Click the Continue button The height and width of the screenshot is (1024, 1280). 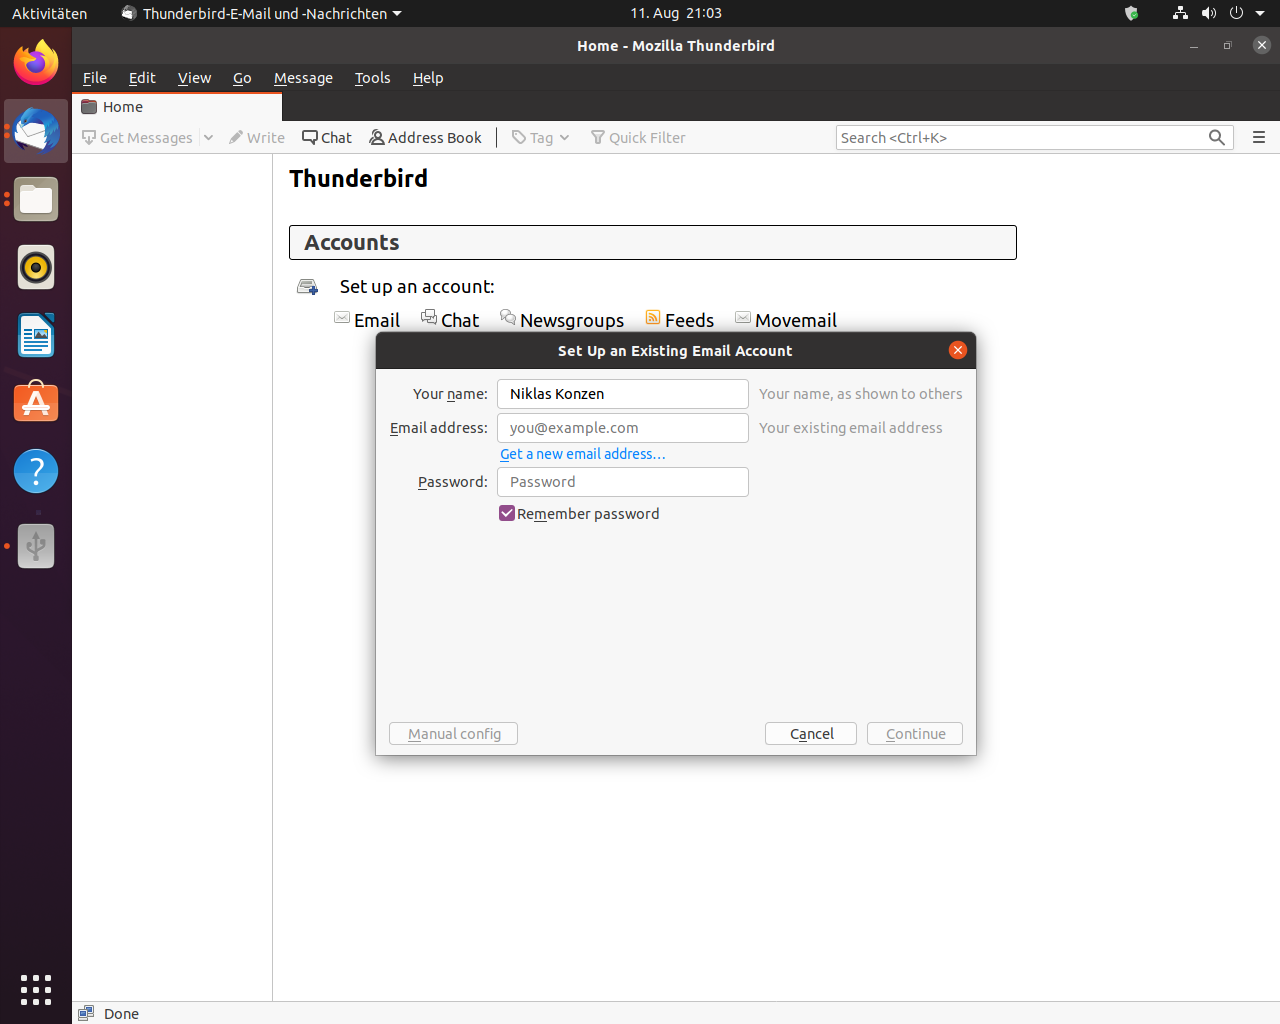(915, 734)
